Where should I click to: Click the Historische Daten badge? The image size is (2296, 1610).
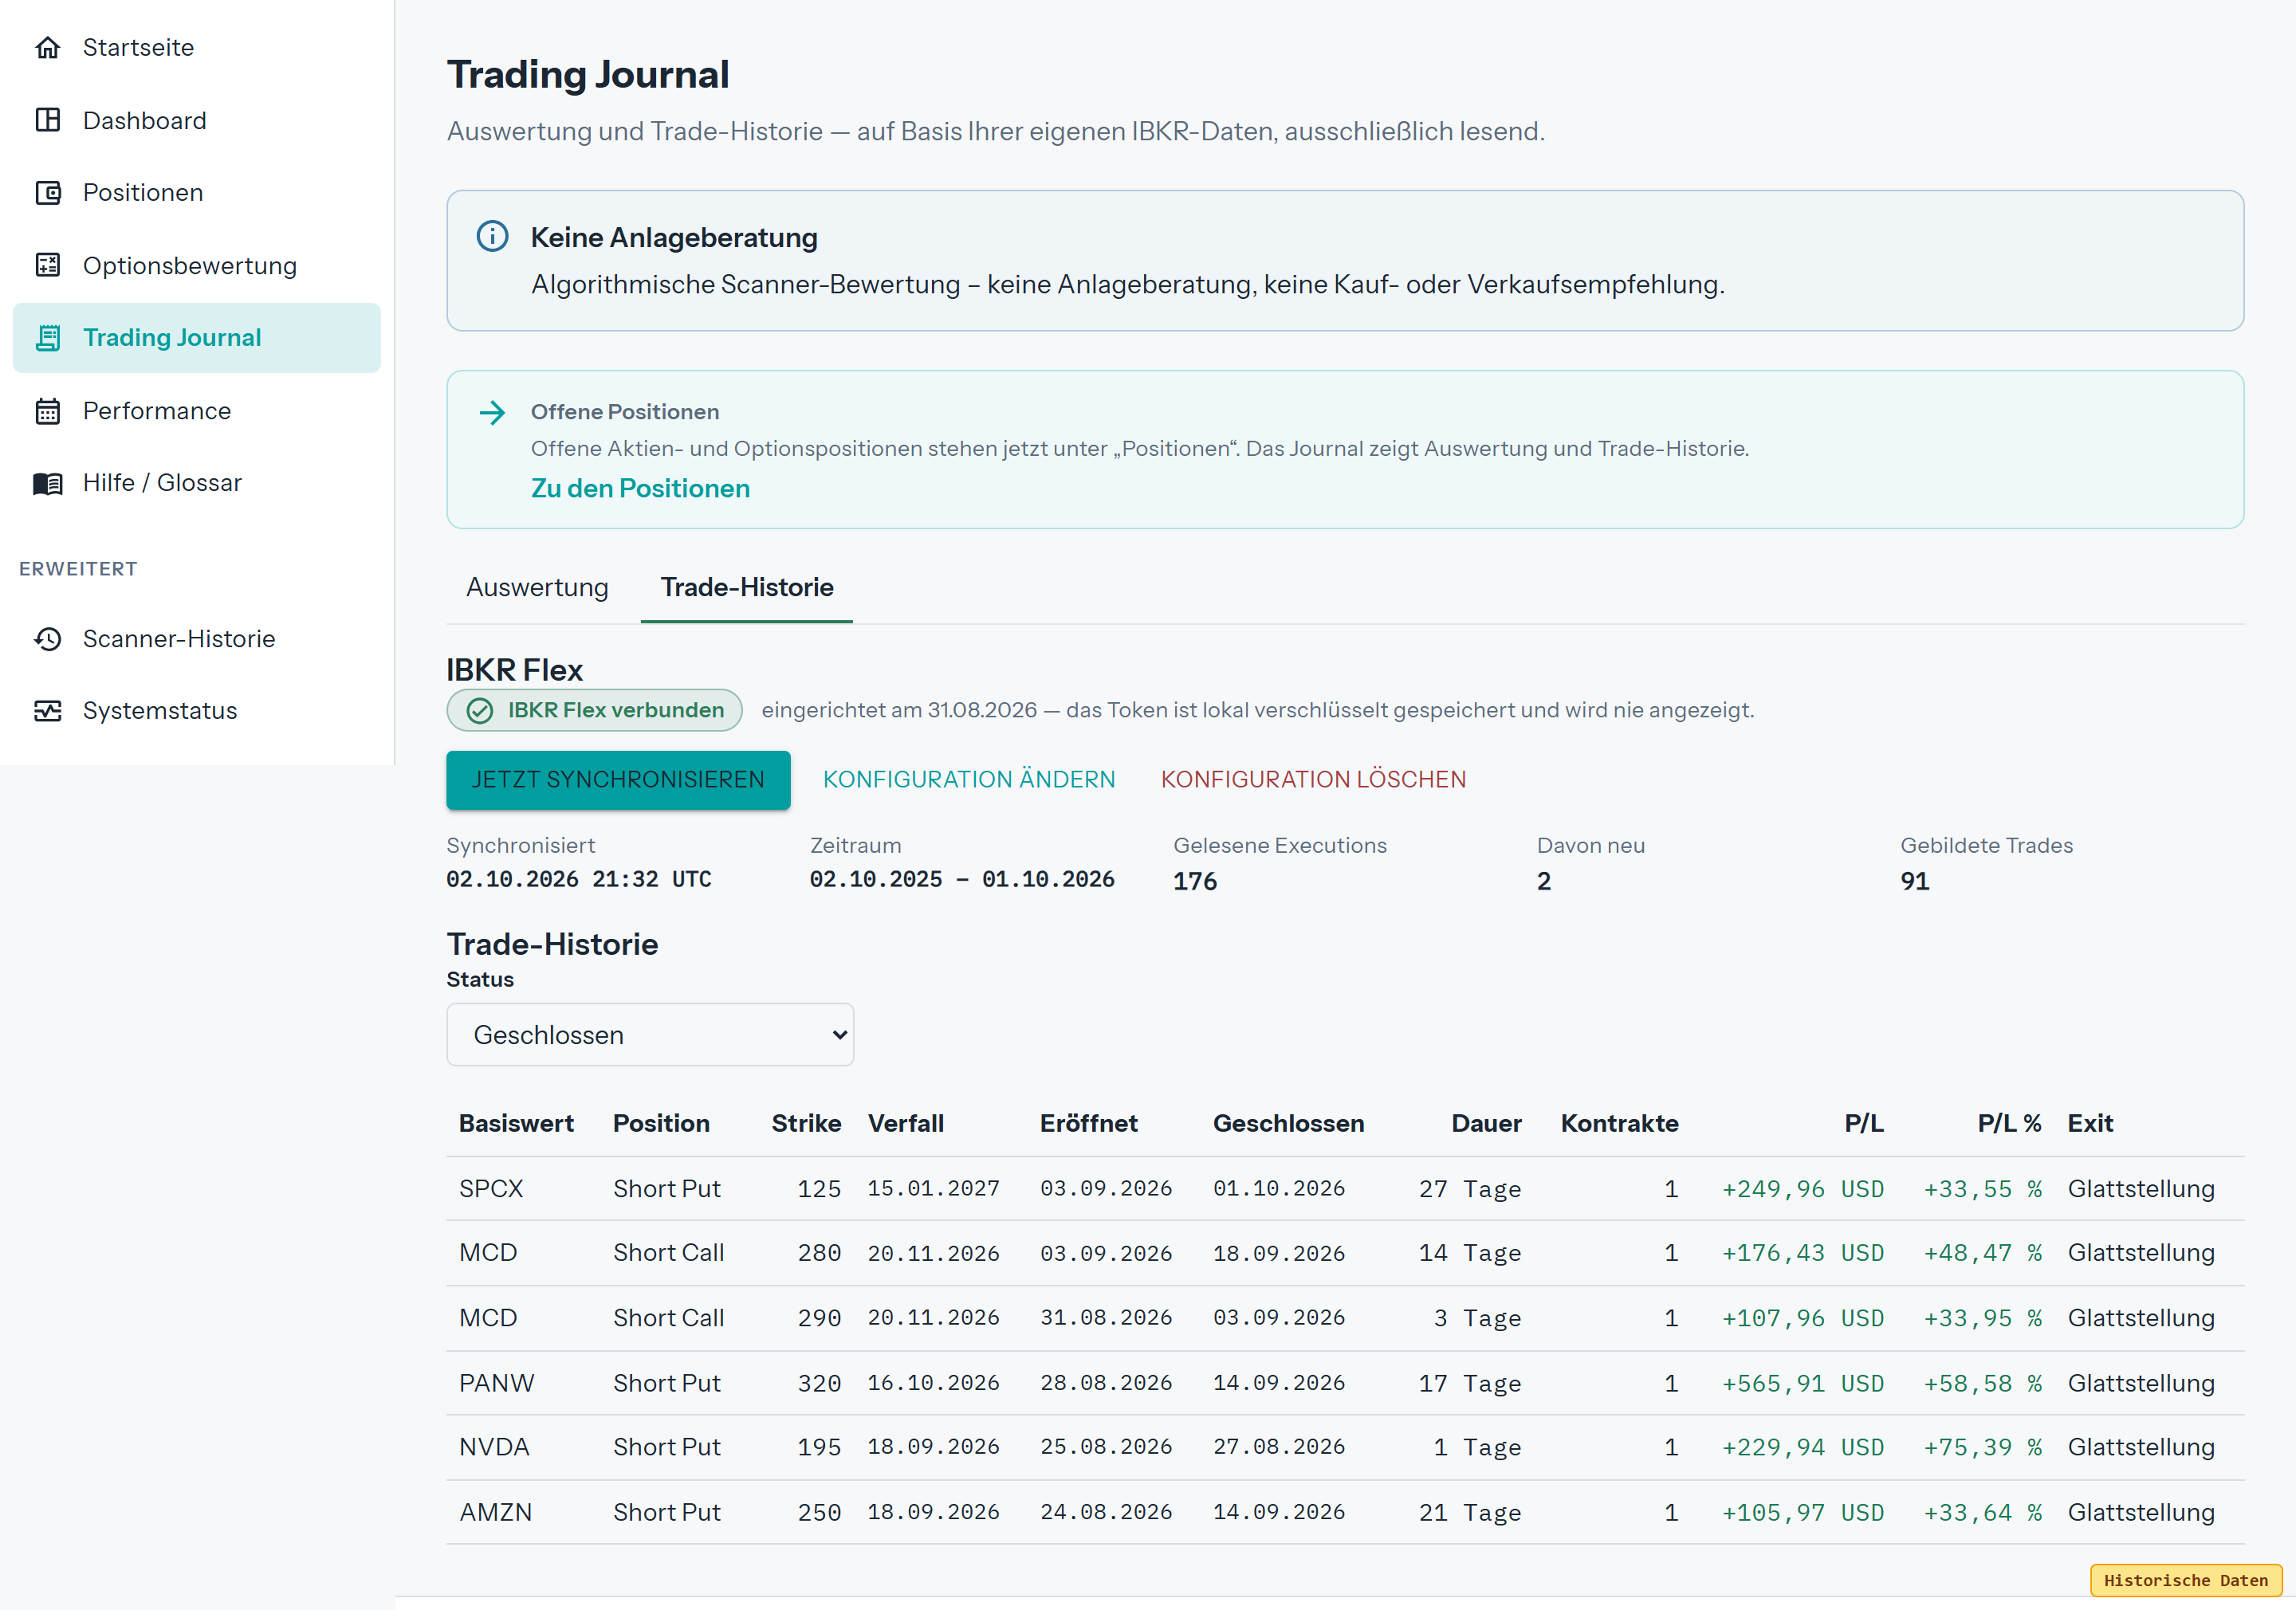coord(2186,1580)
